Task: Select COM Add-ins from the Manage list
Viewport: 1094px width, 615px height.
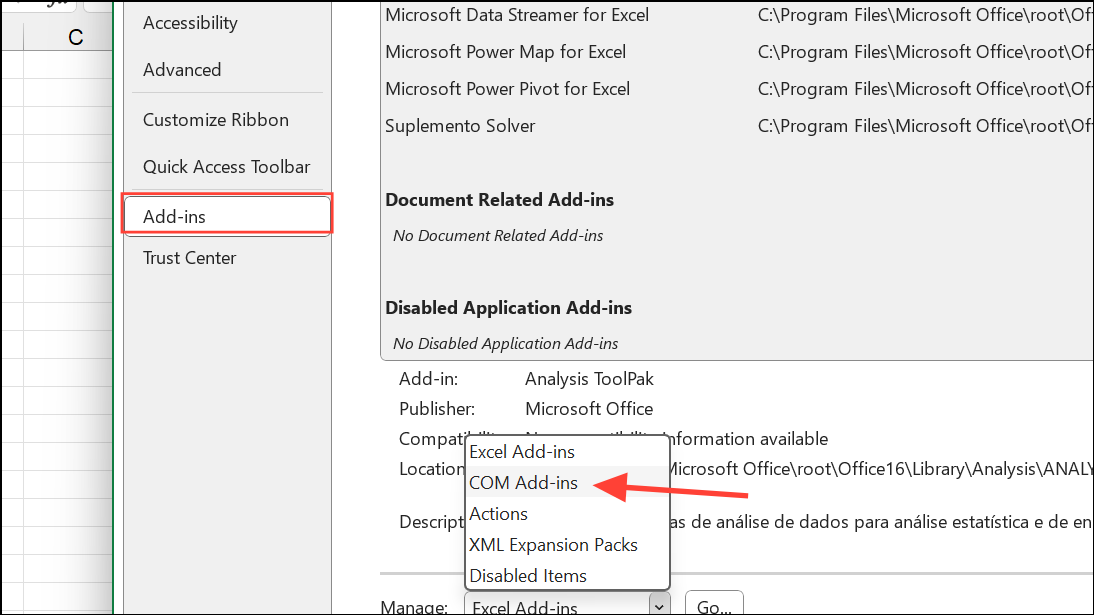Action: click(524, 482)
